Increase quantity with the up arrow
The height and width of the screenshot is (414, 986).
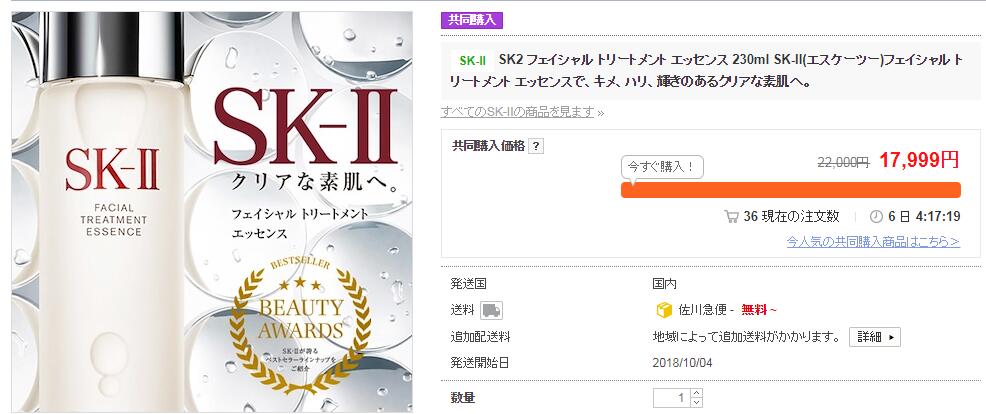(x=696, y=392)
